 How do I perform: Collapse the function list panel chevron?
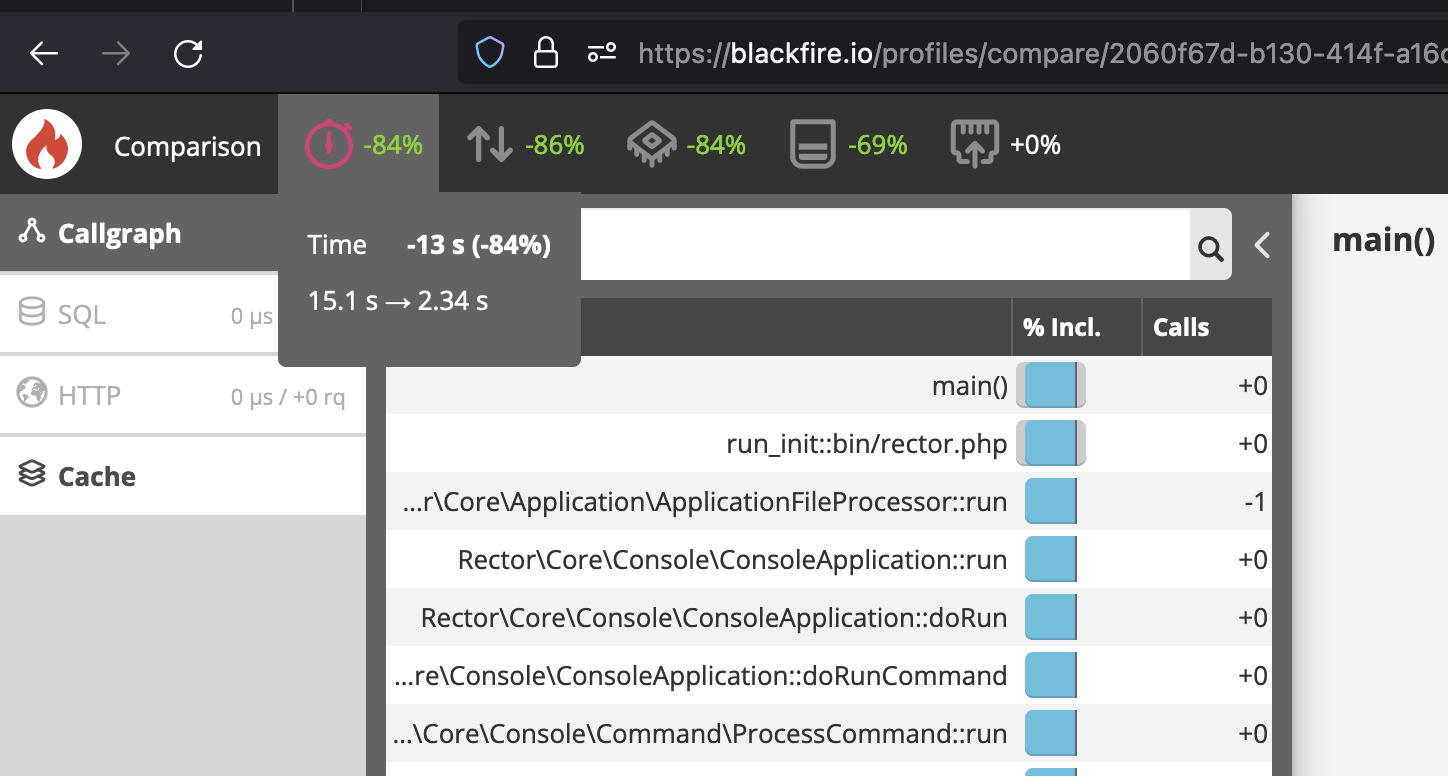1262,245
